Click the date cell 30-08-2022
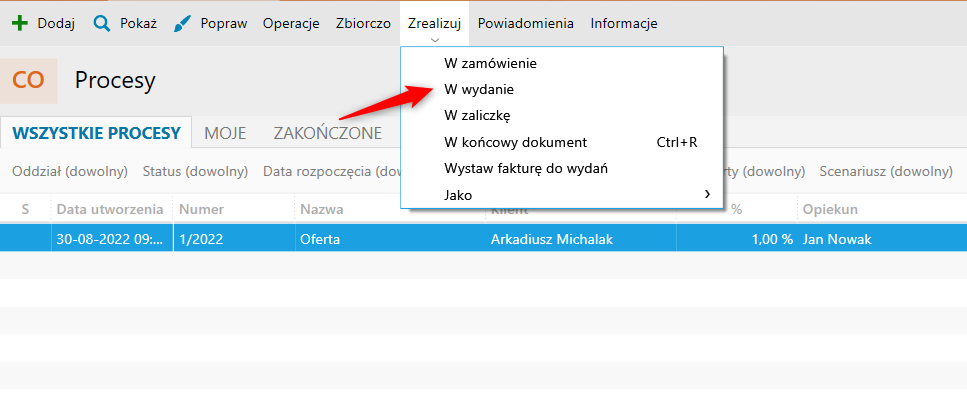This screenshot has height=397, width=967. [112, 239]
